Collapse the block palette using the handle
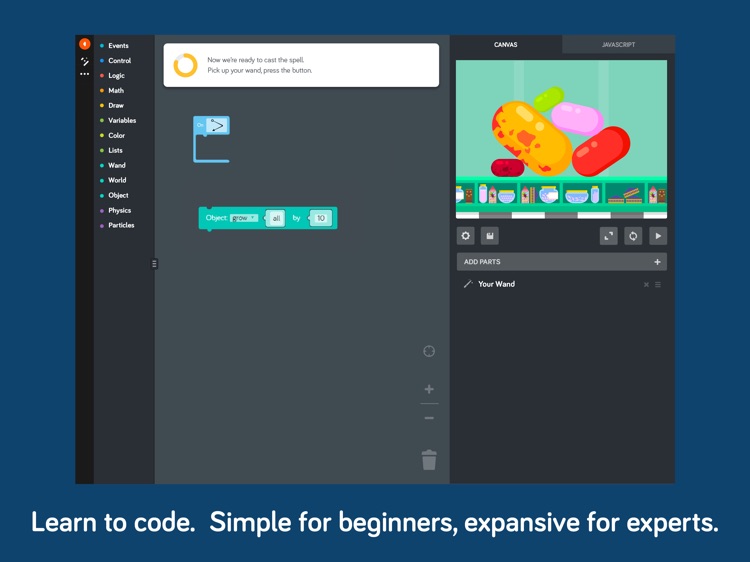 point(154,264)
